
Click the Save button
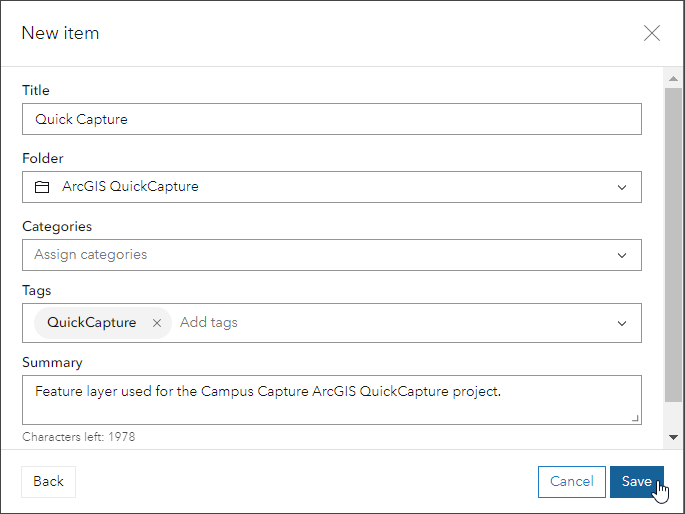(x=637, y=481)
